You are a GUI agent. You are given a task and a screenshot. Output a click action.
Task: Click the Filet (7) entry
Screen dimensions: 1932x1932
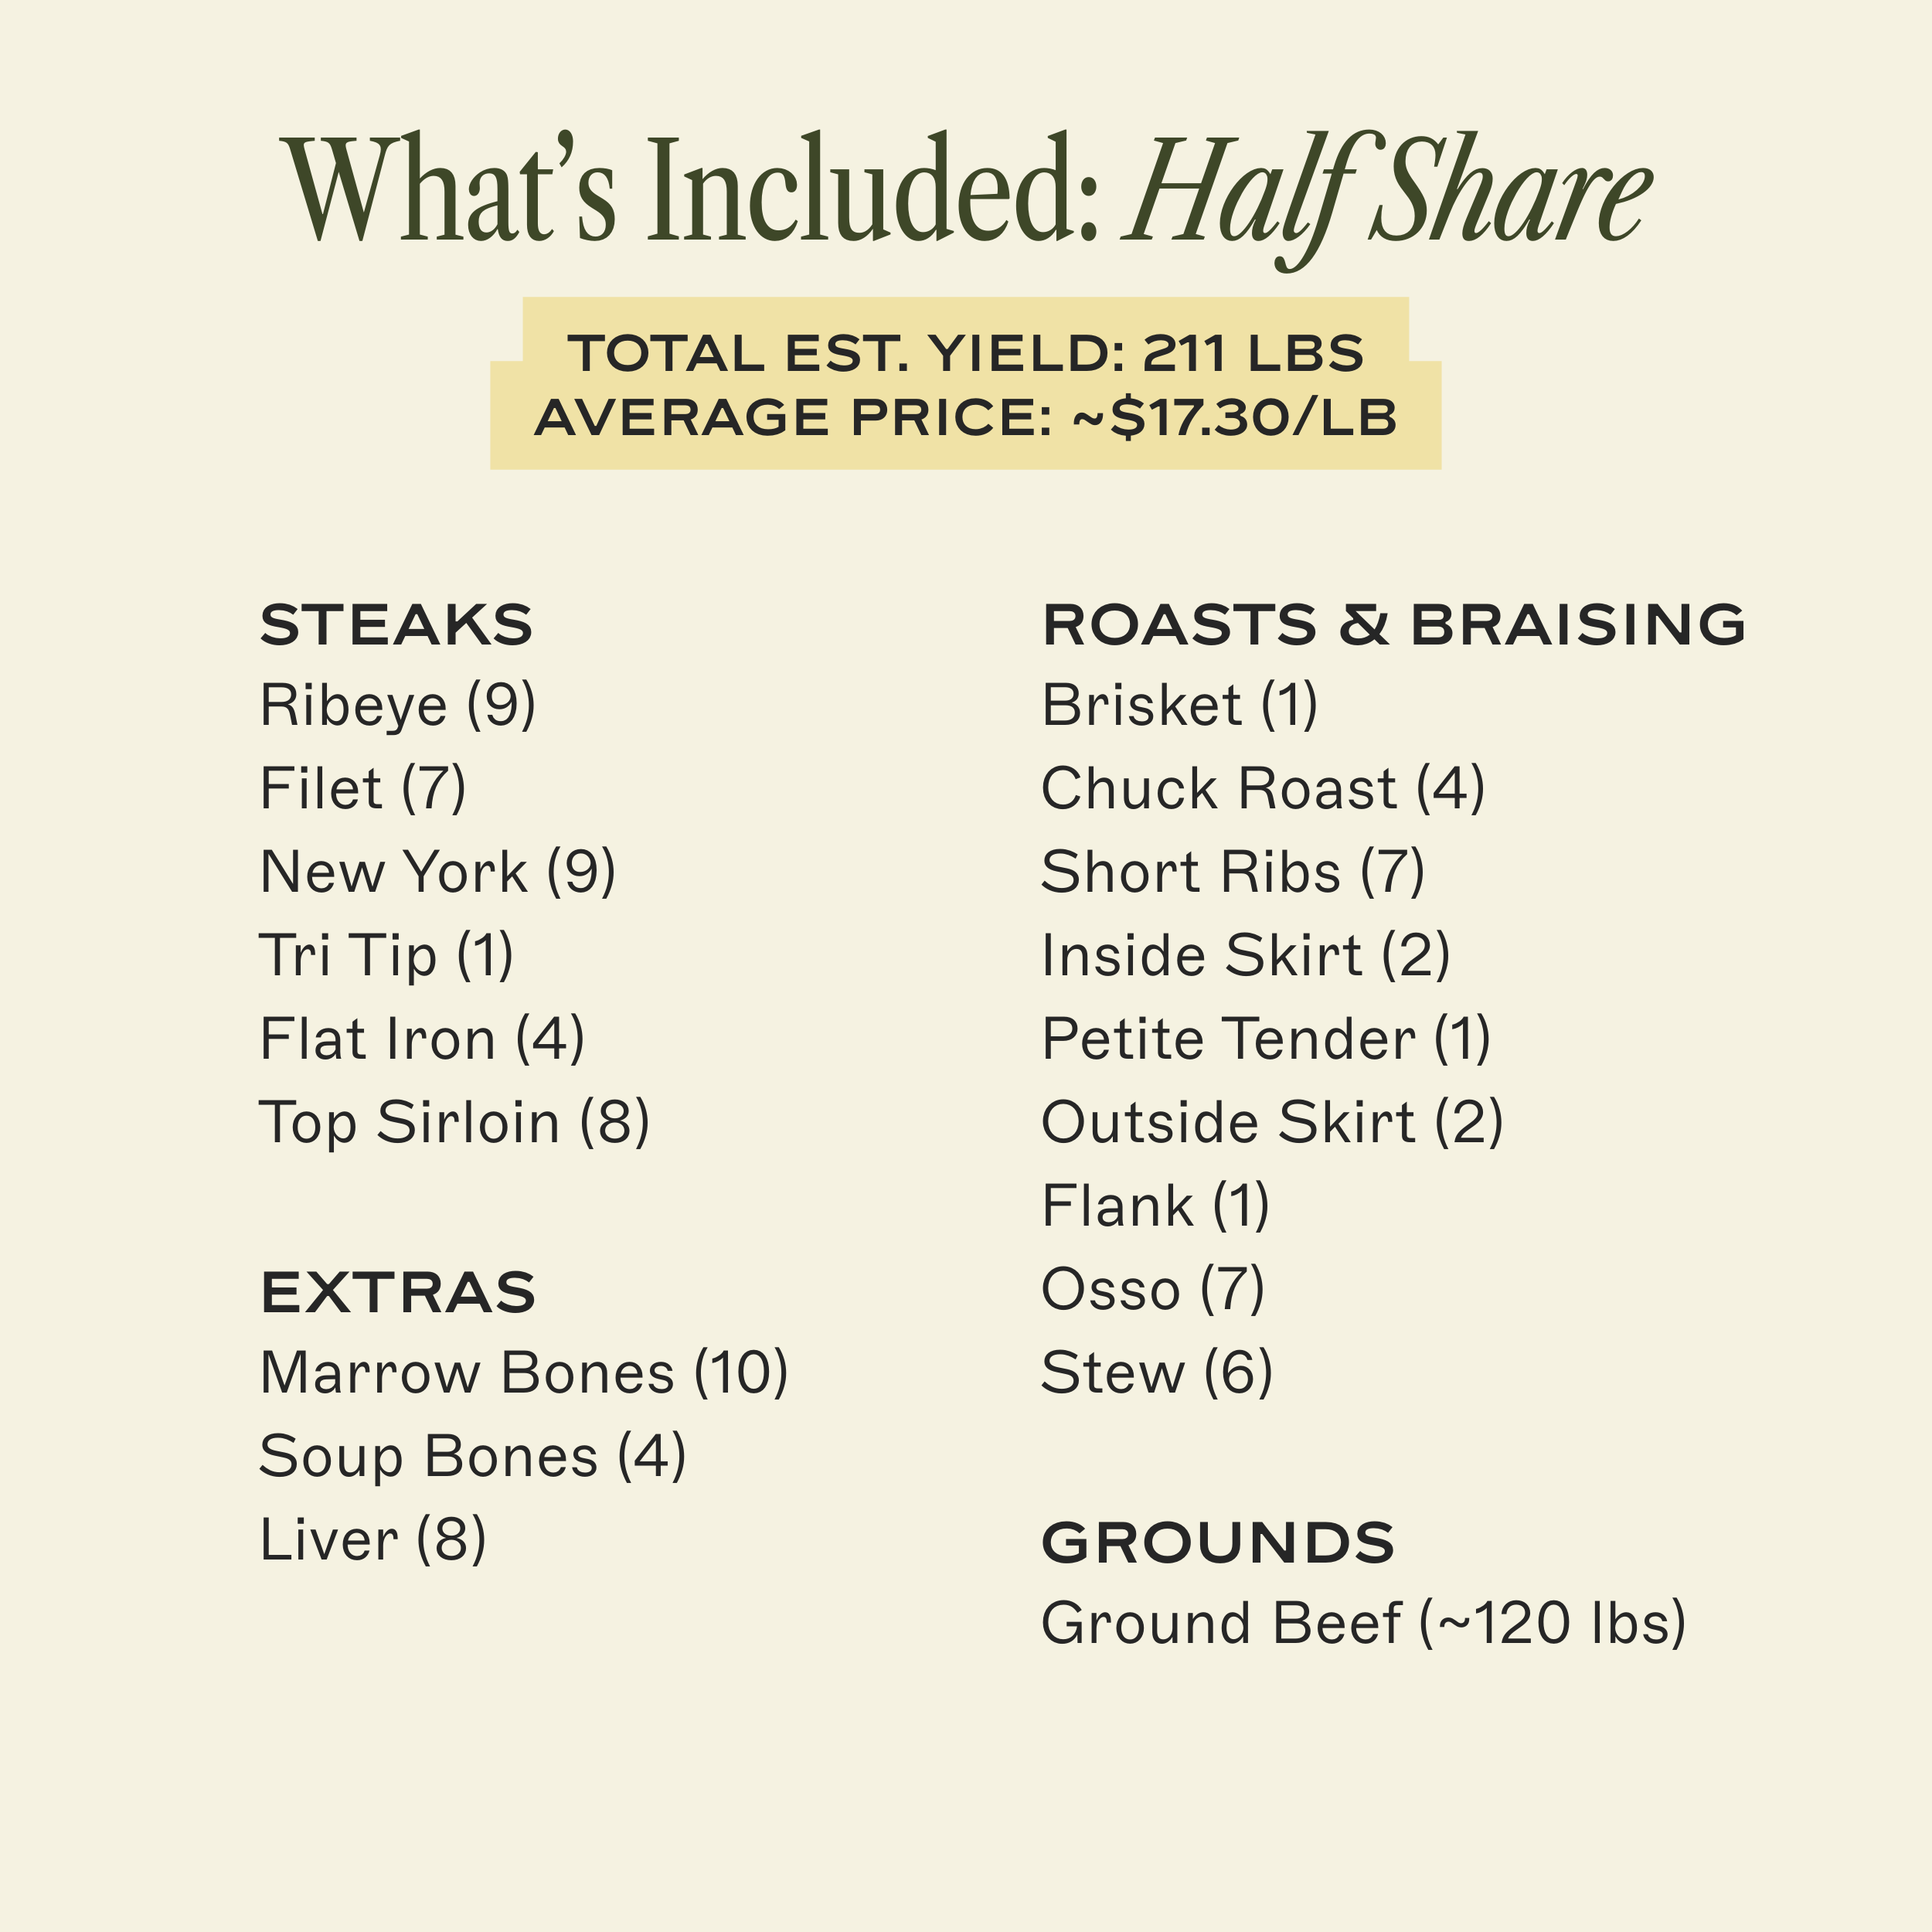pos(363,788)
